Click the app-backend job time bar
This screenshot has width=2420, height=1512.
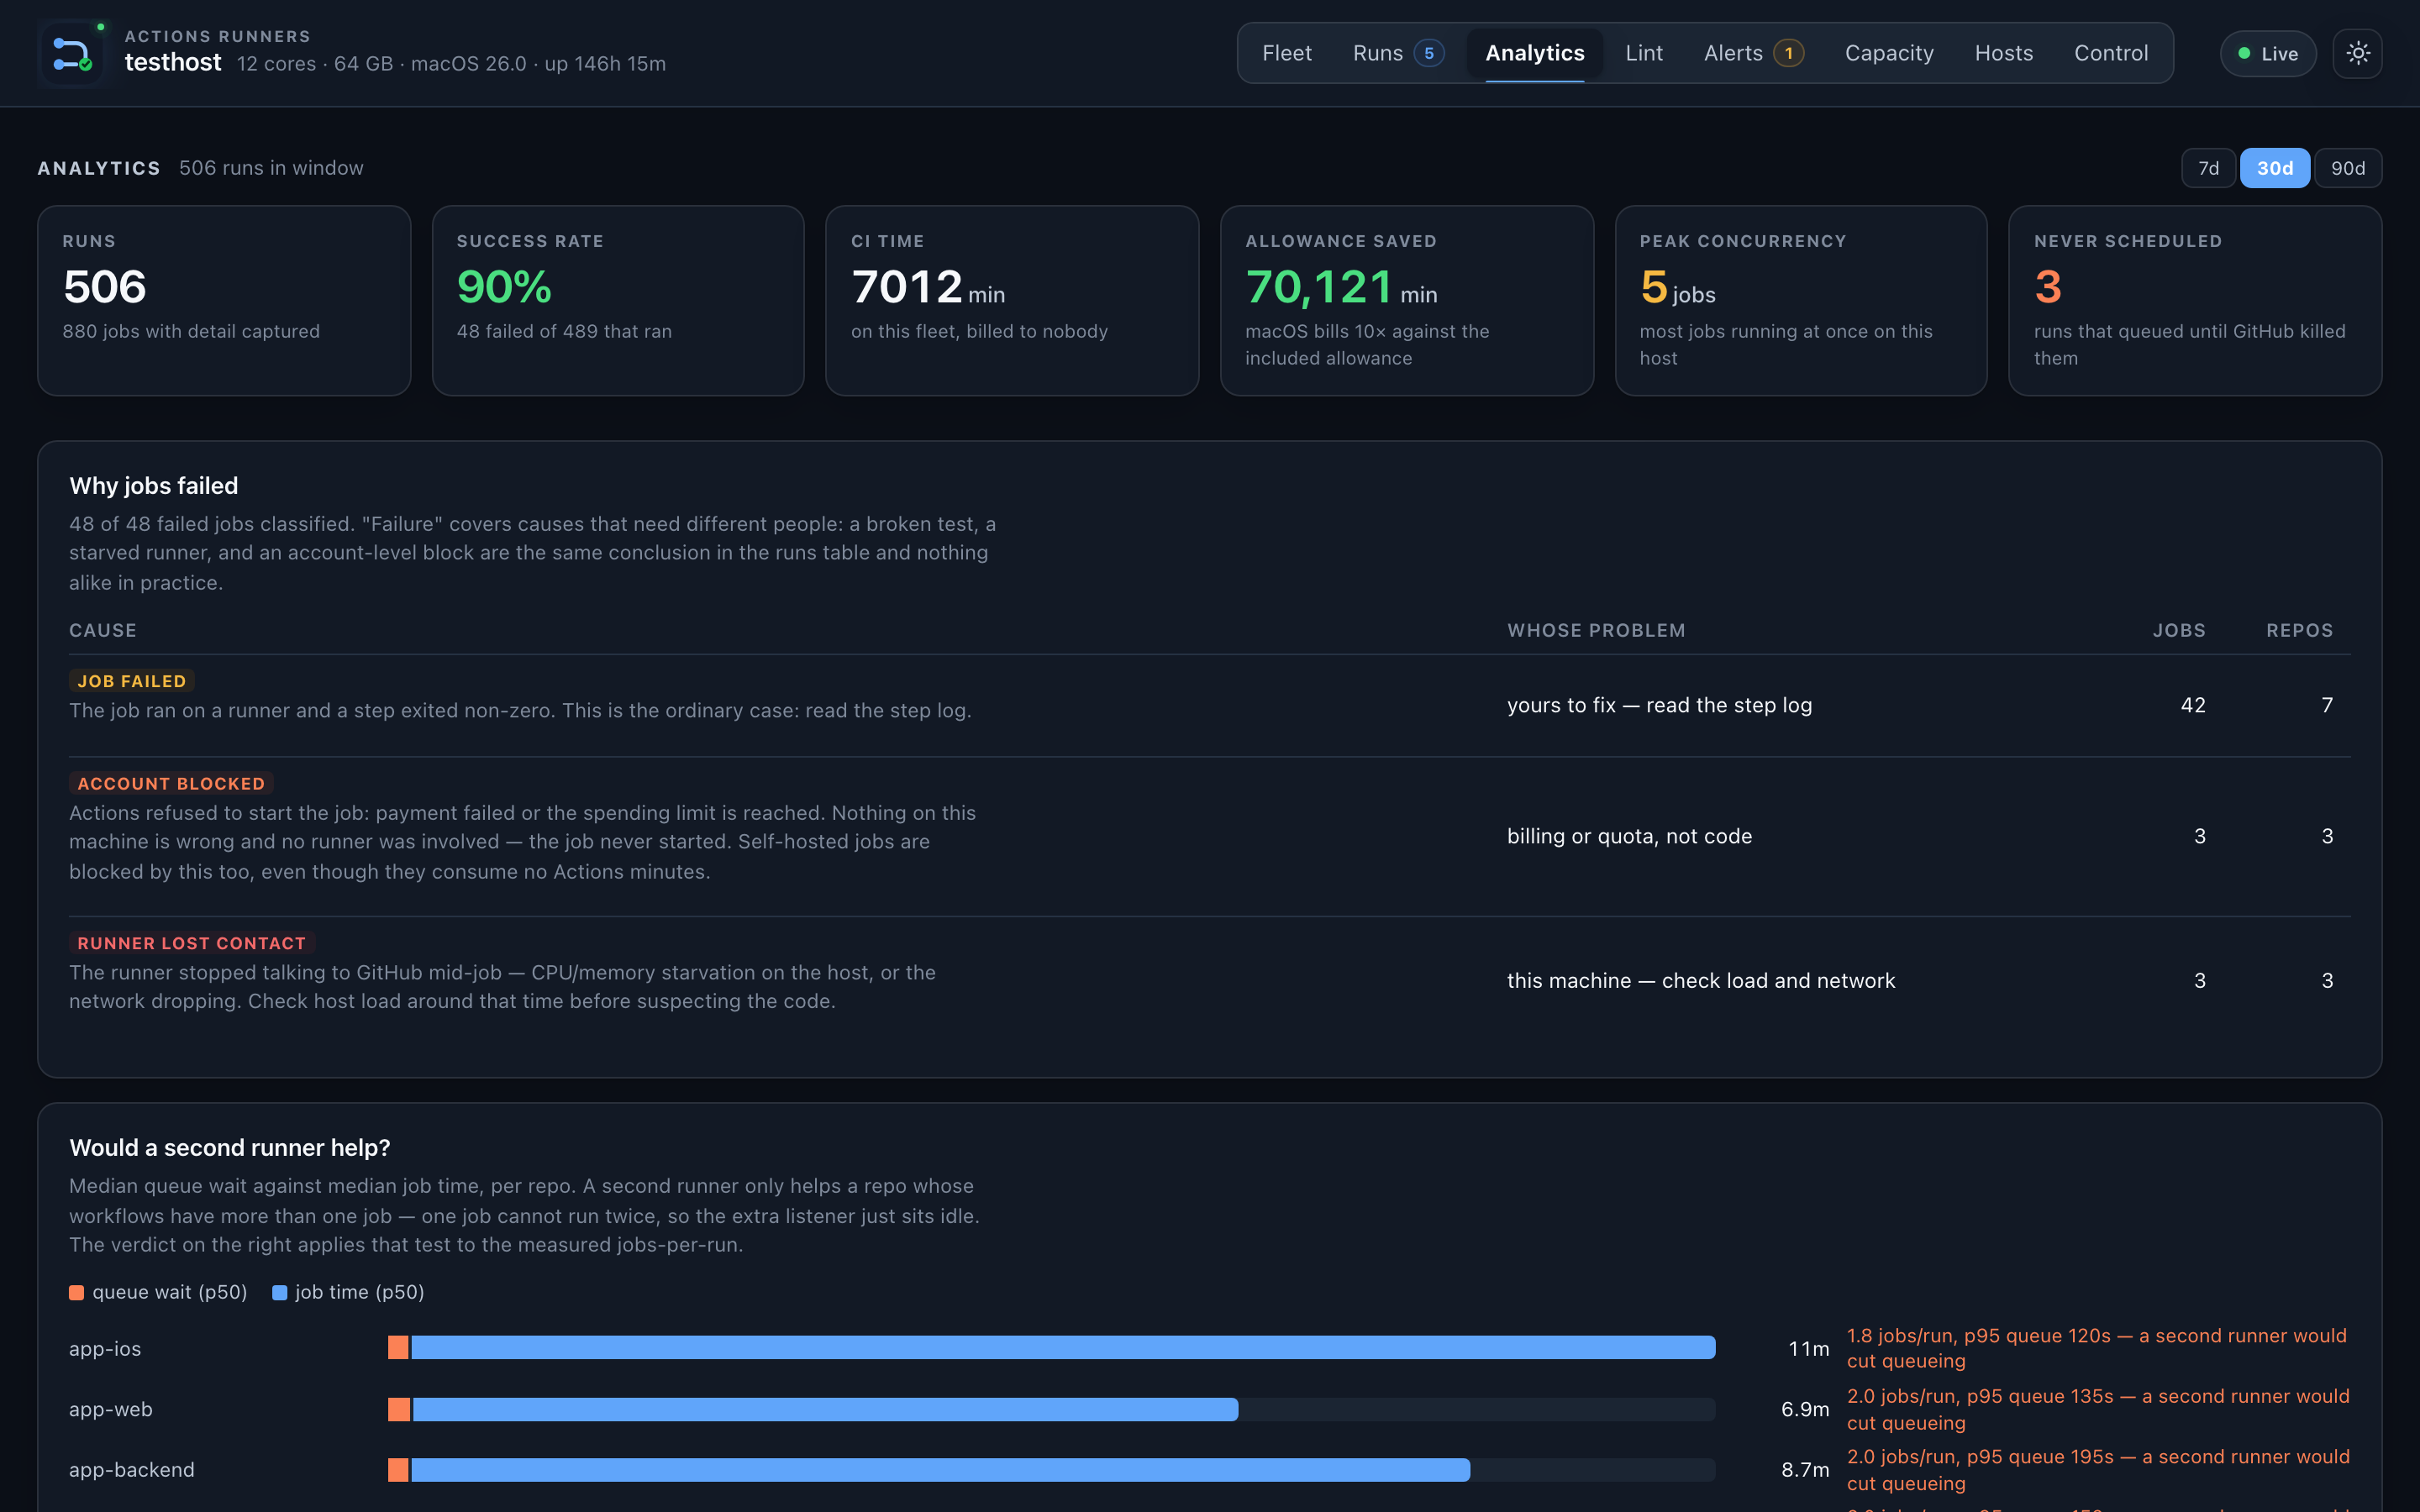[x=941, y=1469]
